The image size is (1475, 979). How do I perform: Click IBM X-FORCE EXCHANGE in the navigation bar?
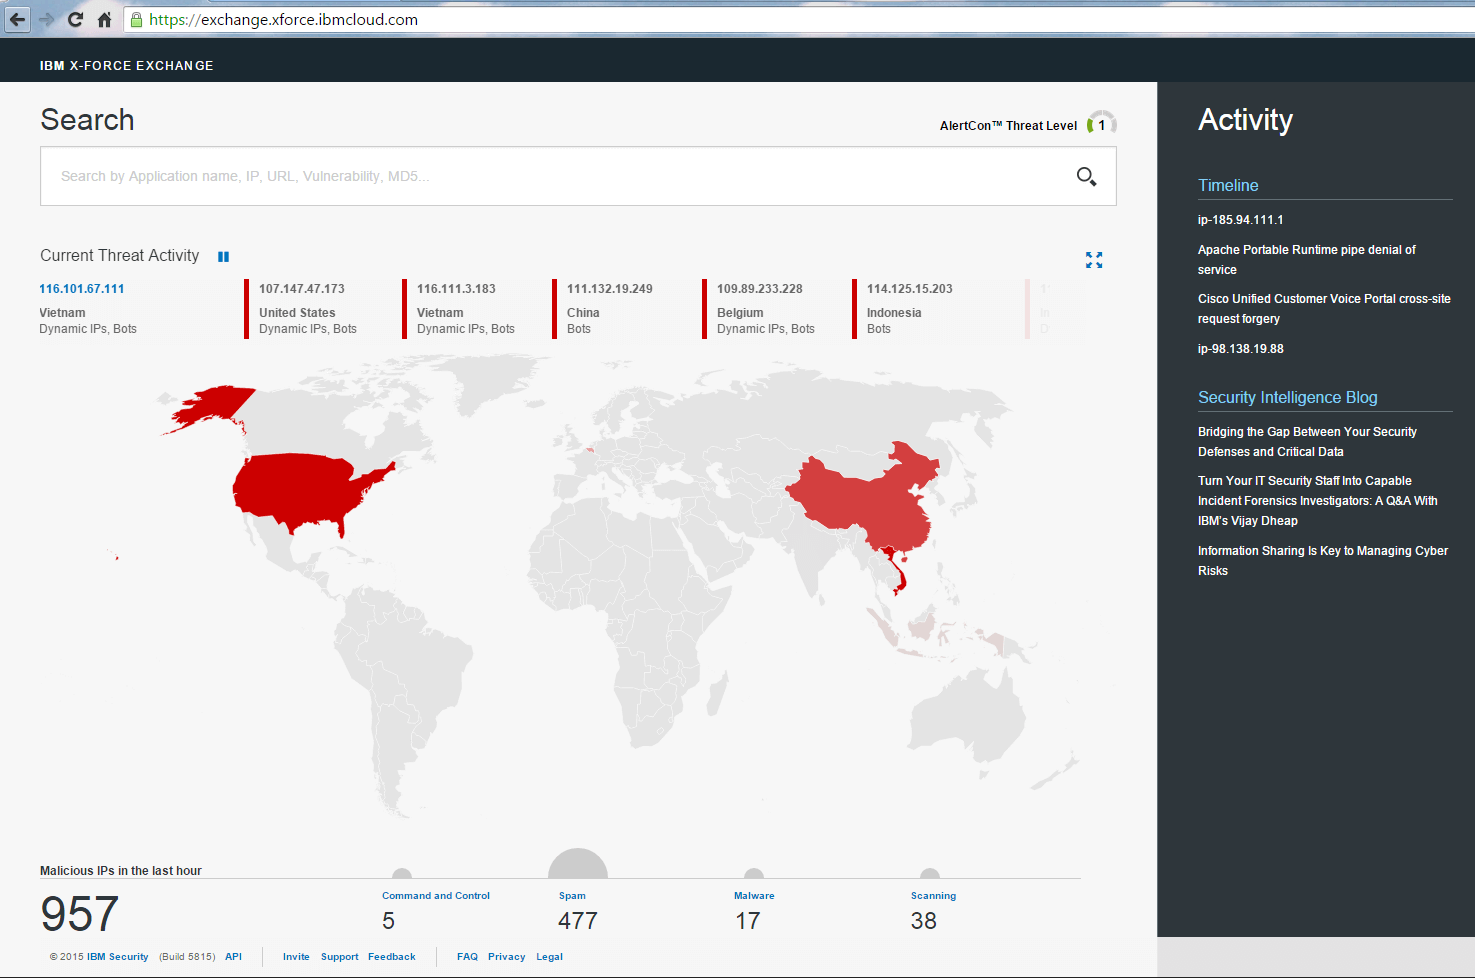126,65
